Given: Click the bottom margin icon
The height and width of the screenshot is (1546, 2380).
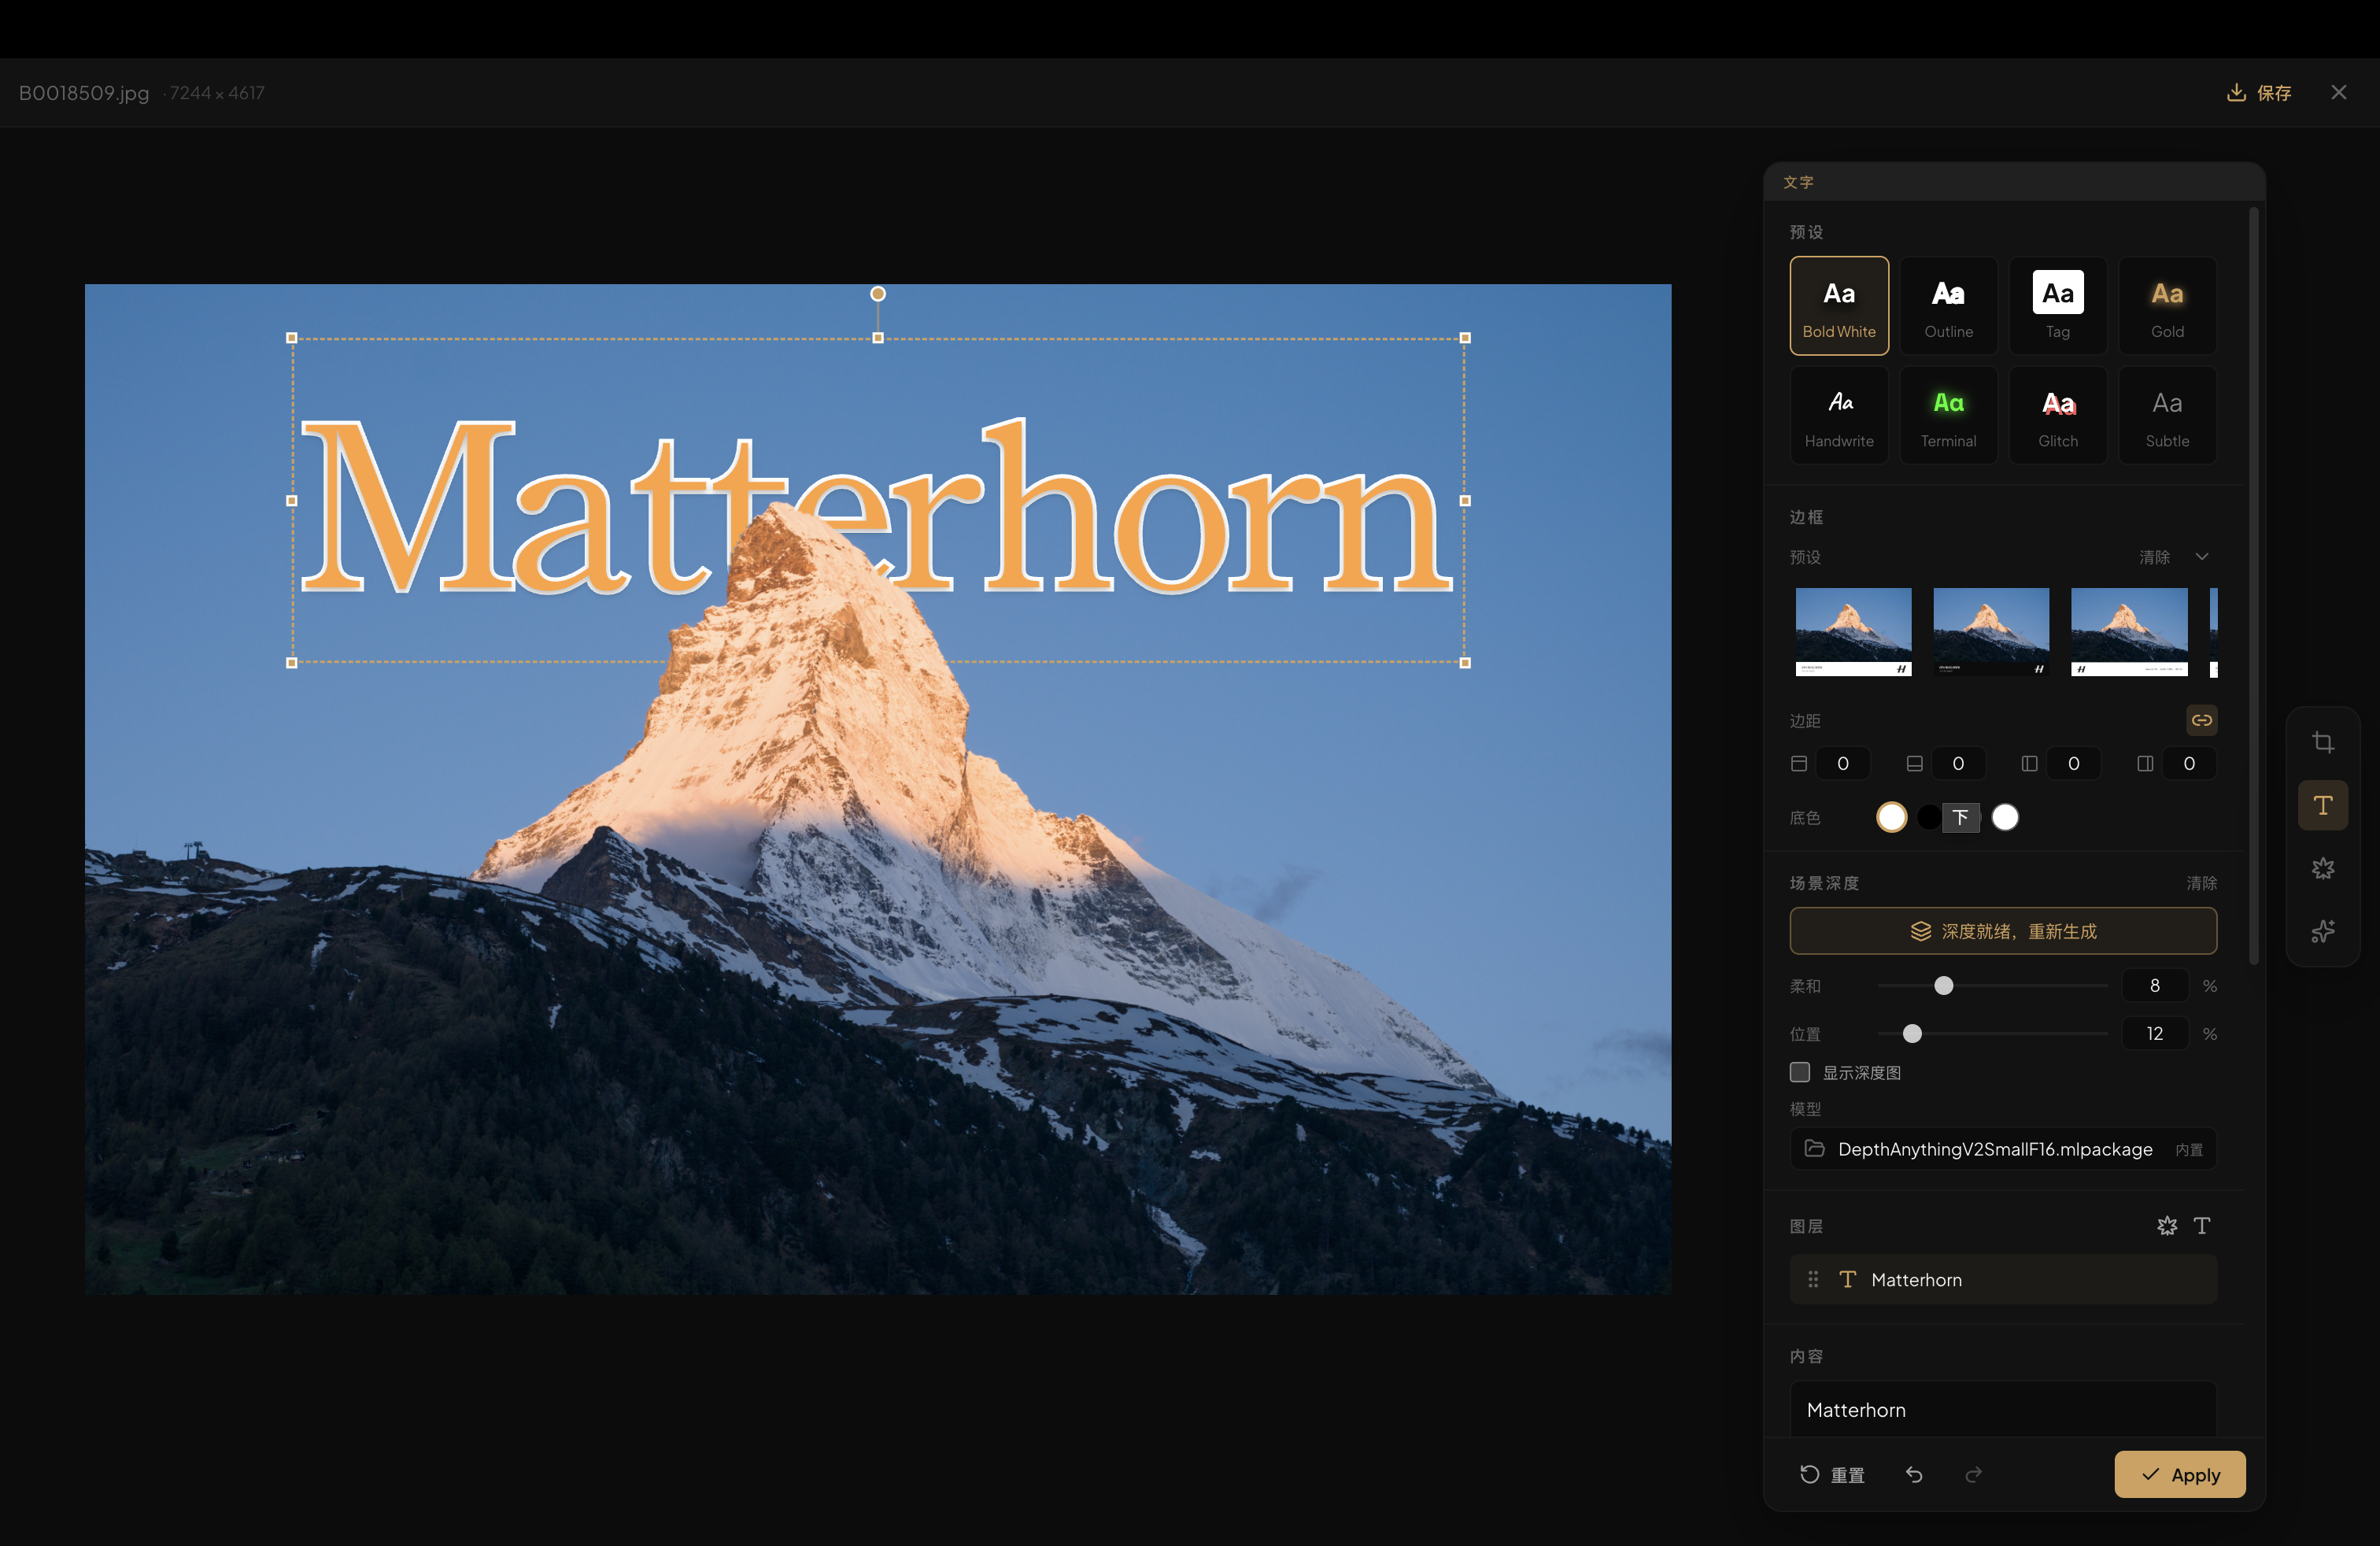Looking at the screenshot, I should 1914,763.
